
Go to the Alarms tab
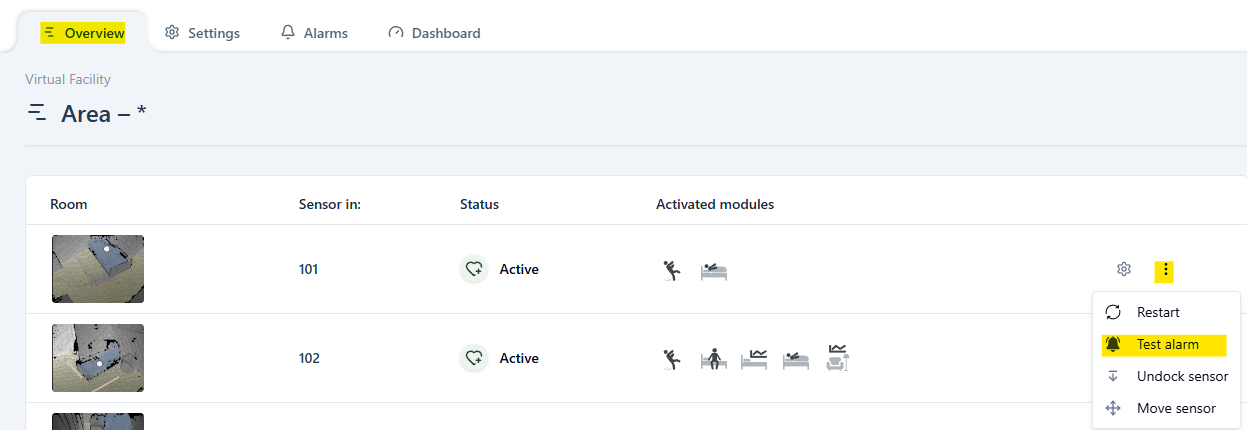coord(314,33)
